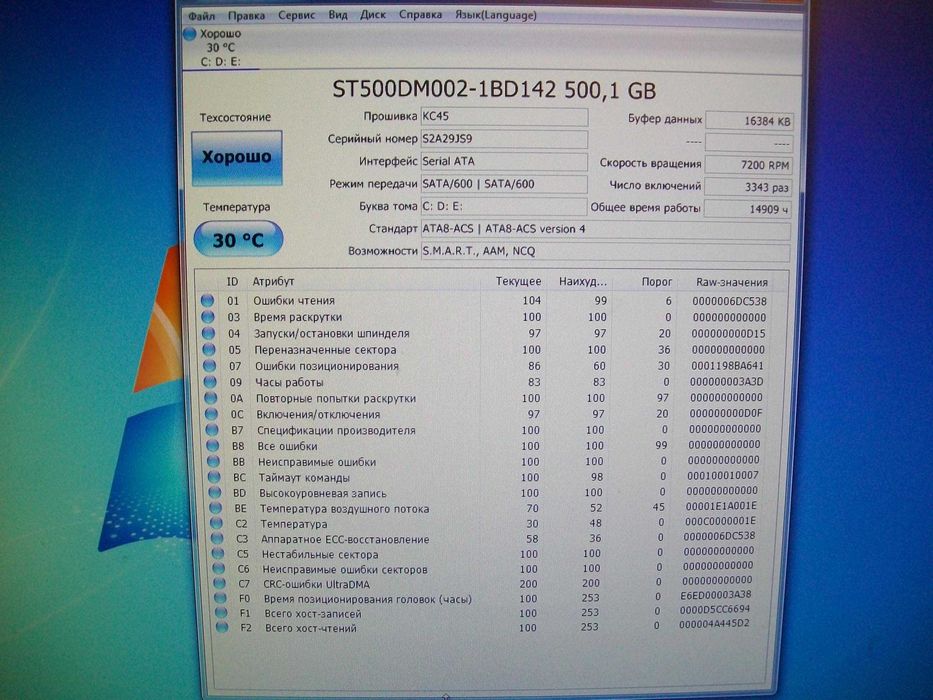The height and width of the screenshot is (700, 933).
Task: Select the Хорошо 30 °C disk tab
Action: (x=220, y=48)
